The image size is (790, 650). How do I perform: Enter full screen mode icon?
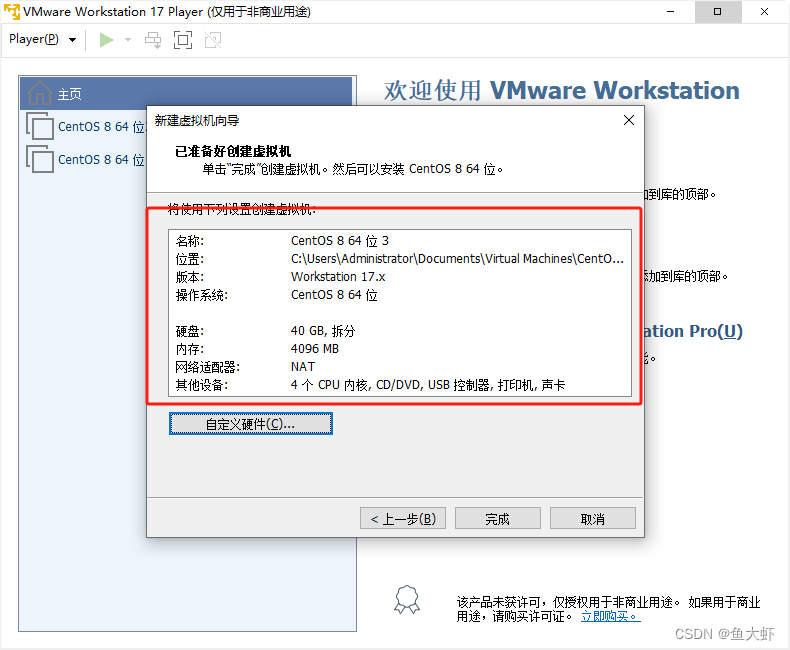tap(183, 40)
